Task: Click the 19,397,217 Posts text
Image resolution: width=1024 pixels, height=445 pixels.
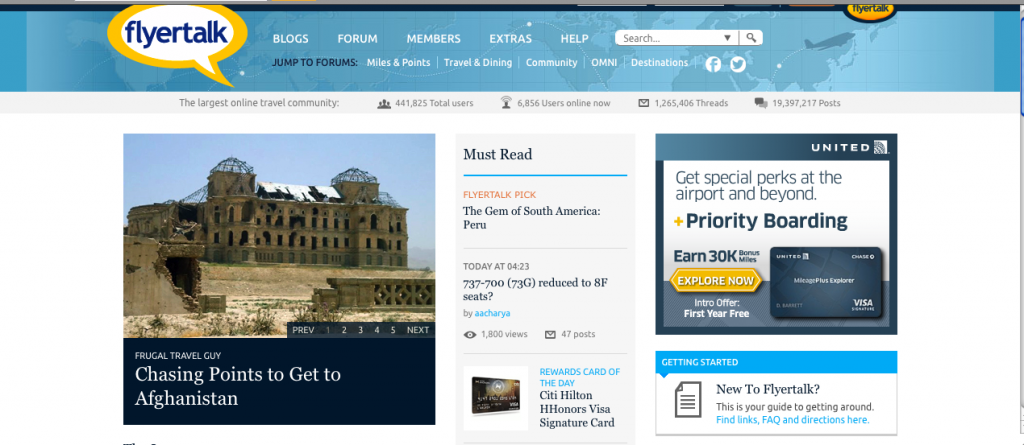Action: (x=806, y=103)
